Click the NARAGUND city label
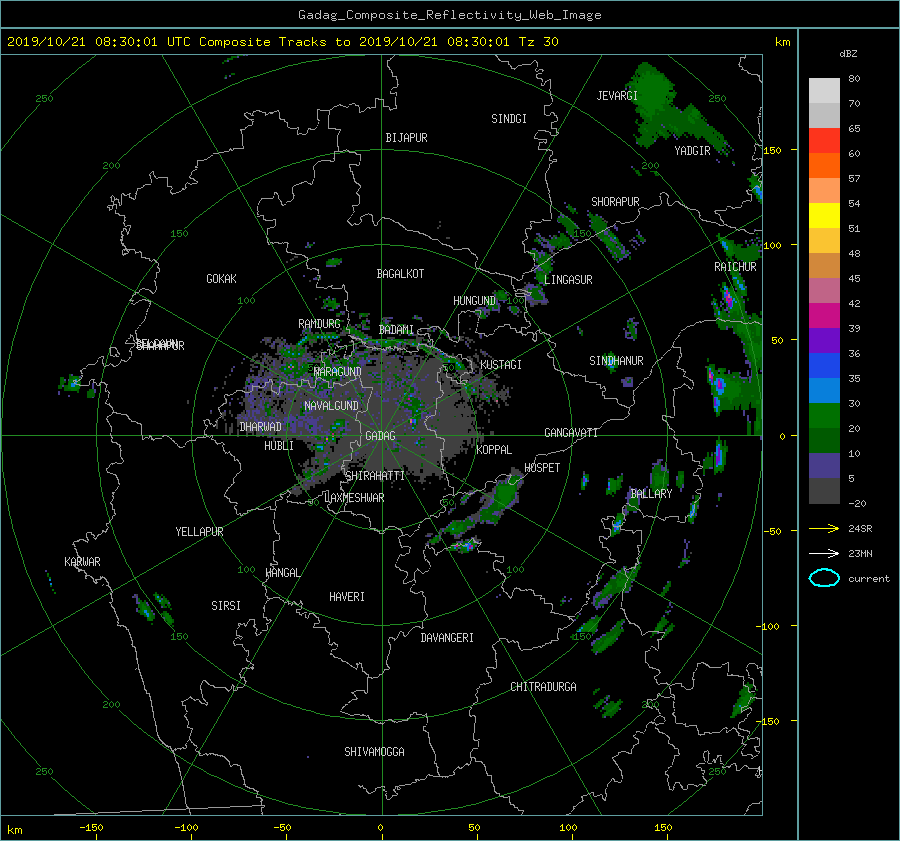The height and width of the screenshot is (841, 900). click(x=338, y=372)
